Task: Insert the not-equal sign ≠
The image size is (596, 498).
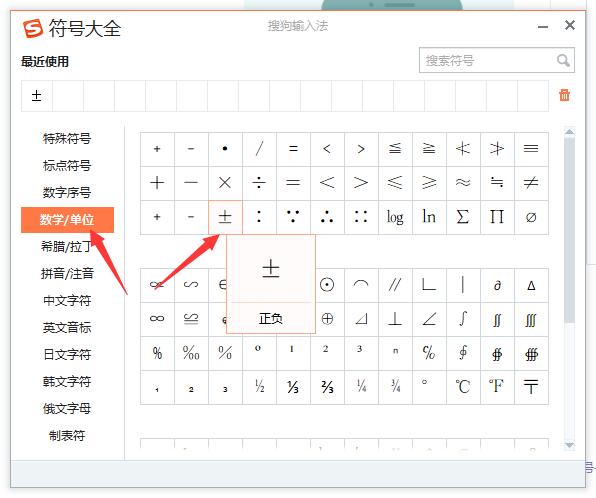Action: (531, 183)
